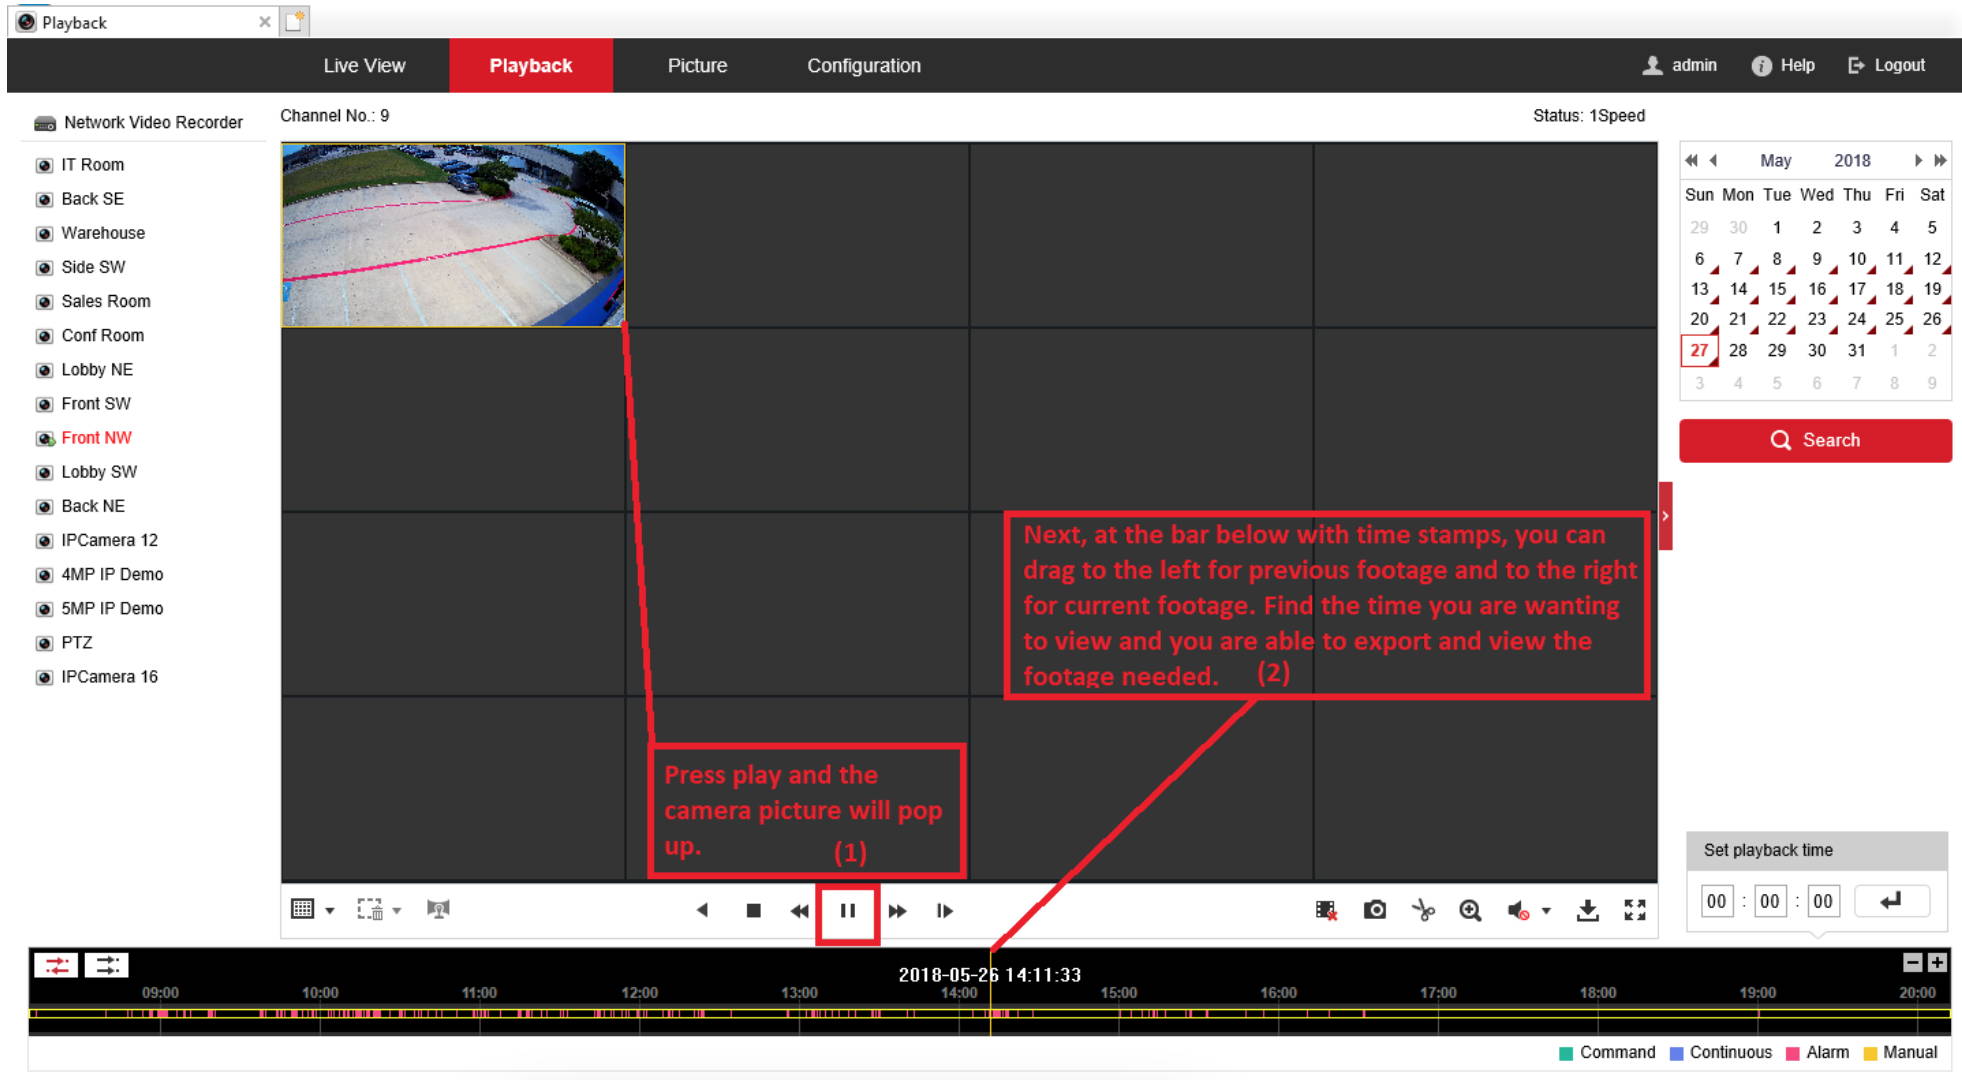Image resolution: width=1962 pixels, height=1080 pixels.
Task: Expand the window division dropdown arrow
Action: pos(330,911)
